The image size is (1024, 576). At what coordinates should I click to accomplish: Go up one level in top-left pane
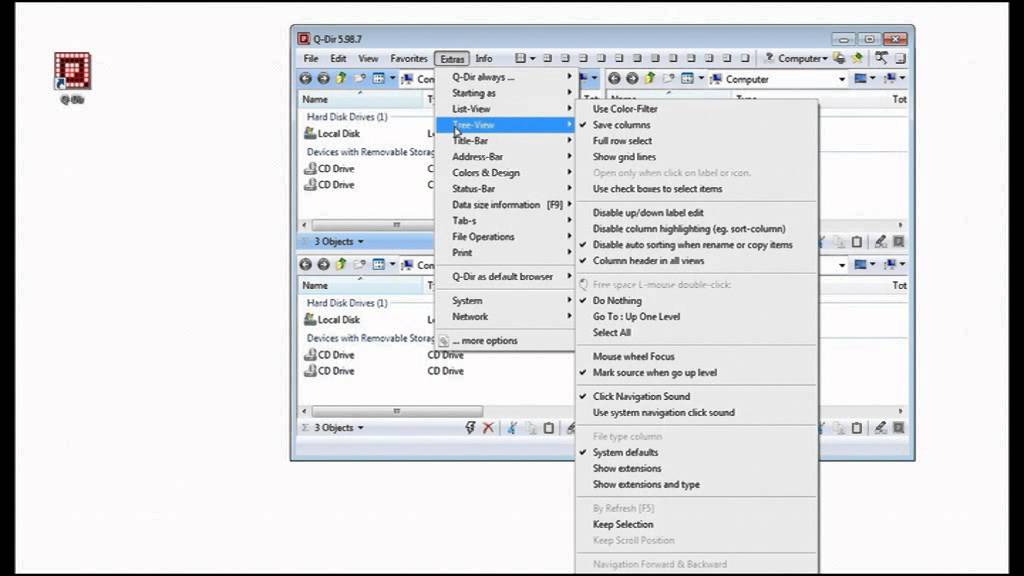(x=341, y=79)
